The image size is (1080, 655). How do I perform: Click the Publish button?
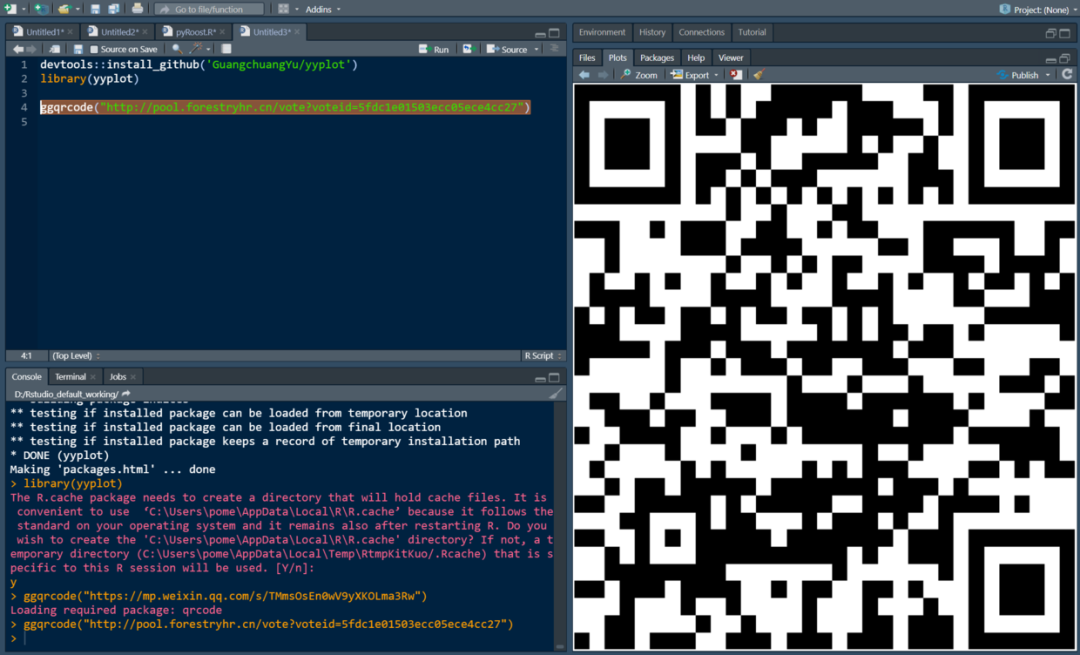click(x=1018, y=74)
